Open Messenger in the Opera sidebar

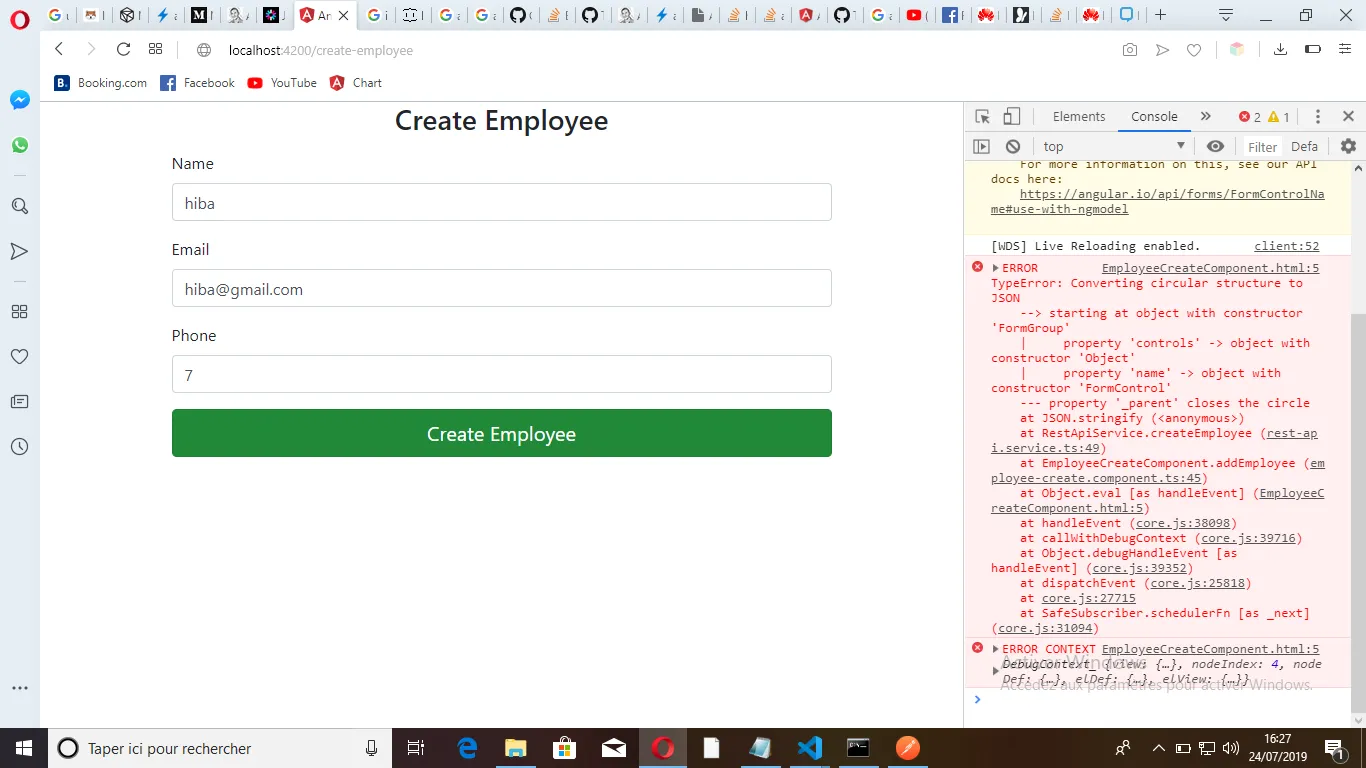pos(20,100)
